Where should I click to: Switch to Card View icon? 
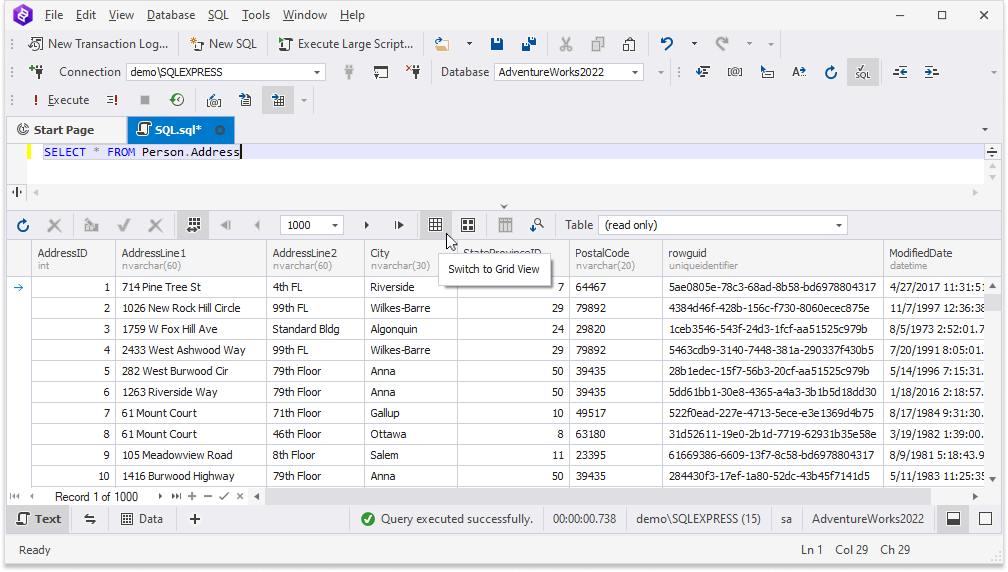468,225
